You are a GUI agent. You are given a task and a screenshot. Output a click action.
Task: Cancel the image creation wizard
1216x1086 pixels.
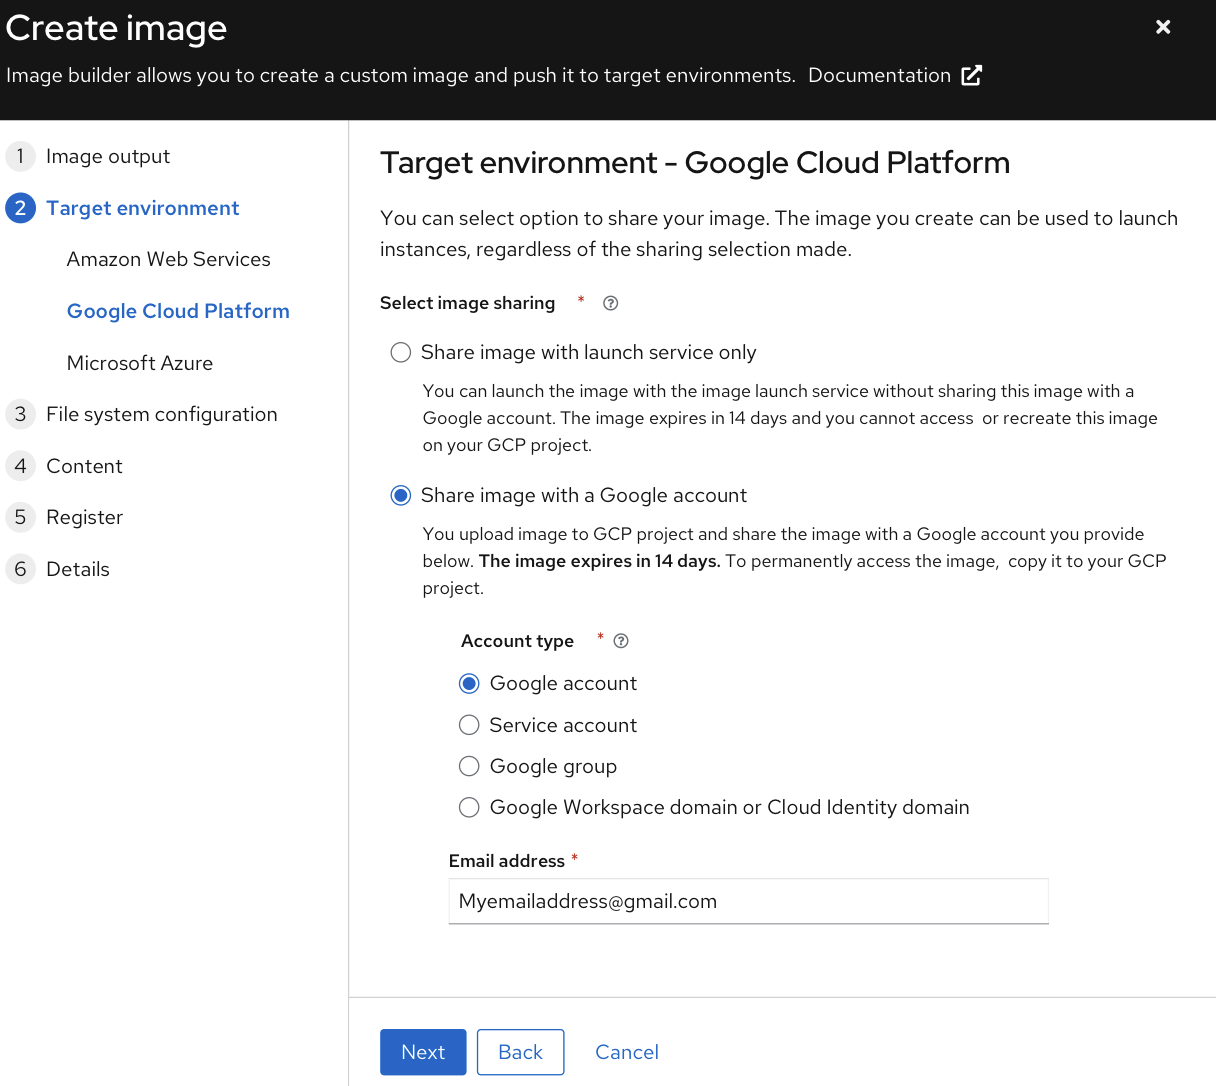627,1052
